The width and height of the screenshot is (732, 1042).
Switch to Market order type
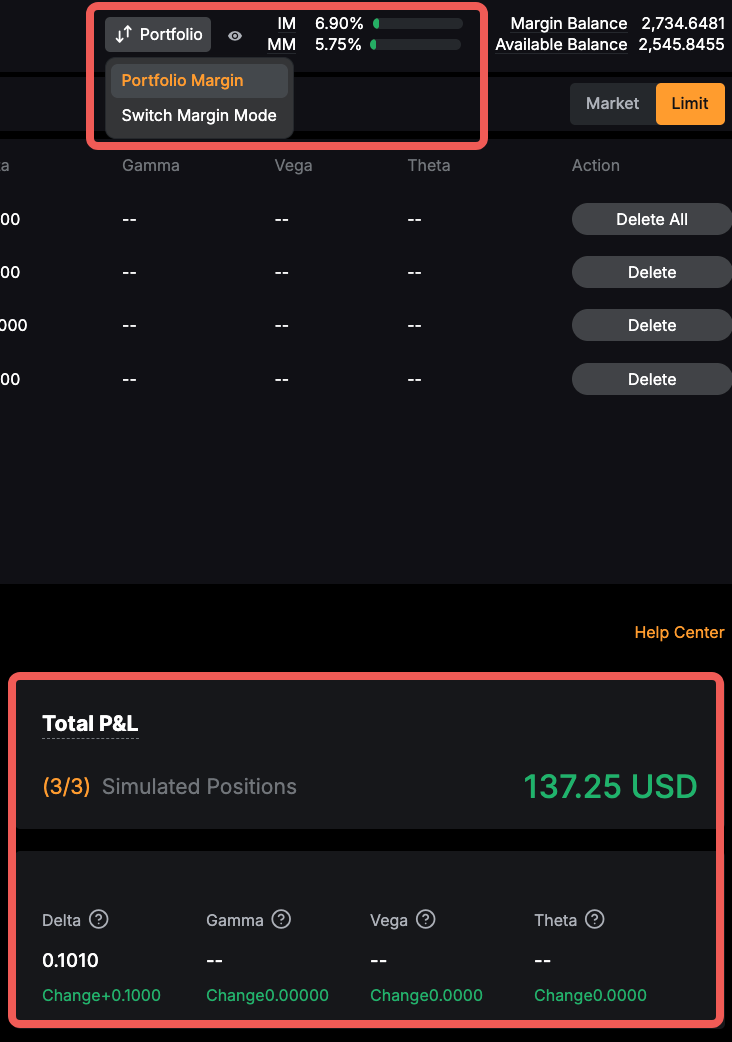[x=612, y=104]
